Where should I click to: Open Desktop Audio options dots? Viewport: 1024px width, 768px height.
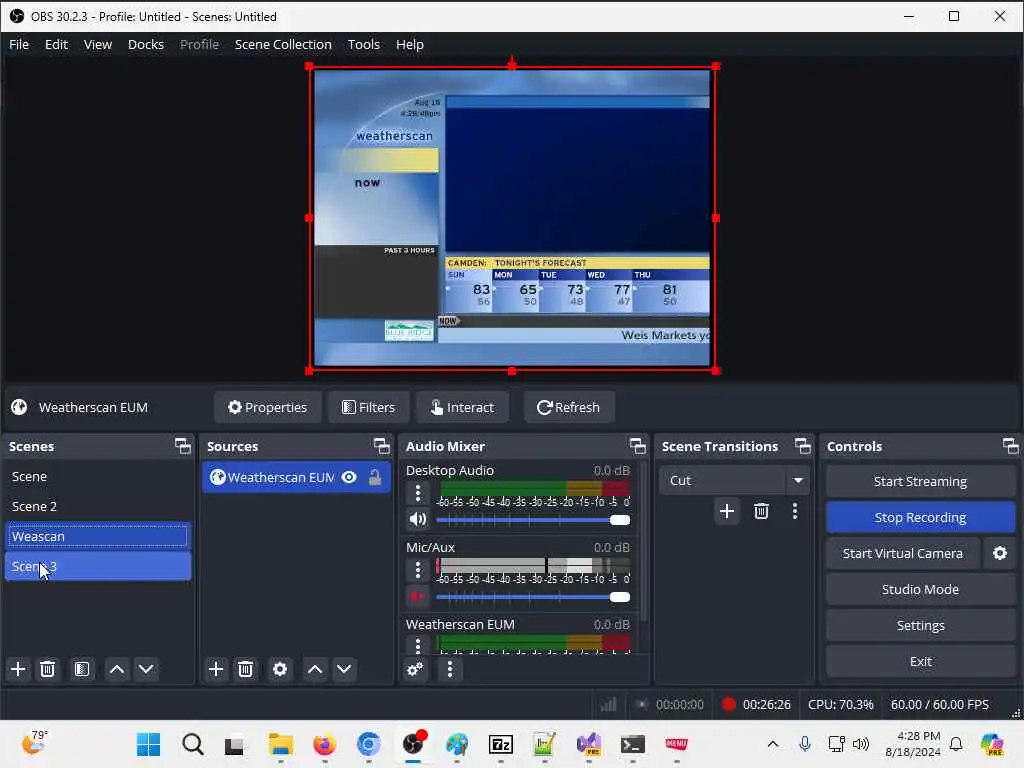point(418,492)
